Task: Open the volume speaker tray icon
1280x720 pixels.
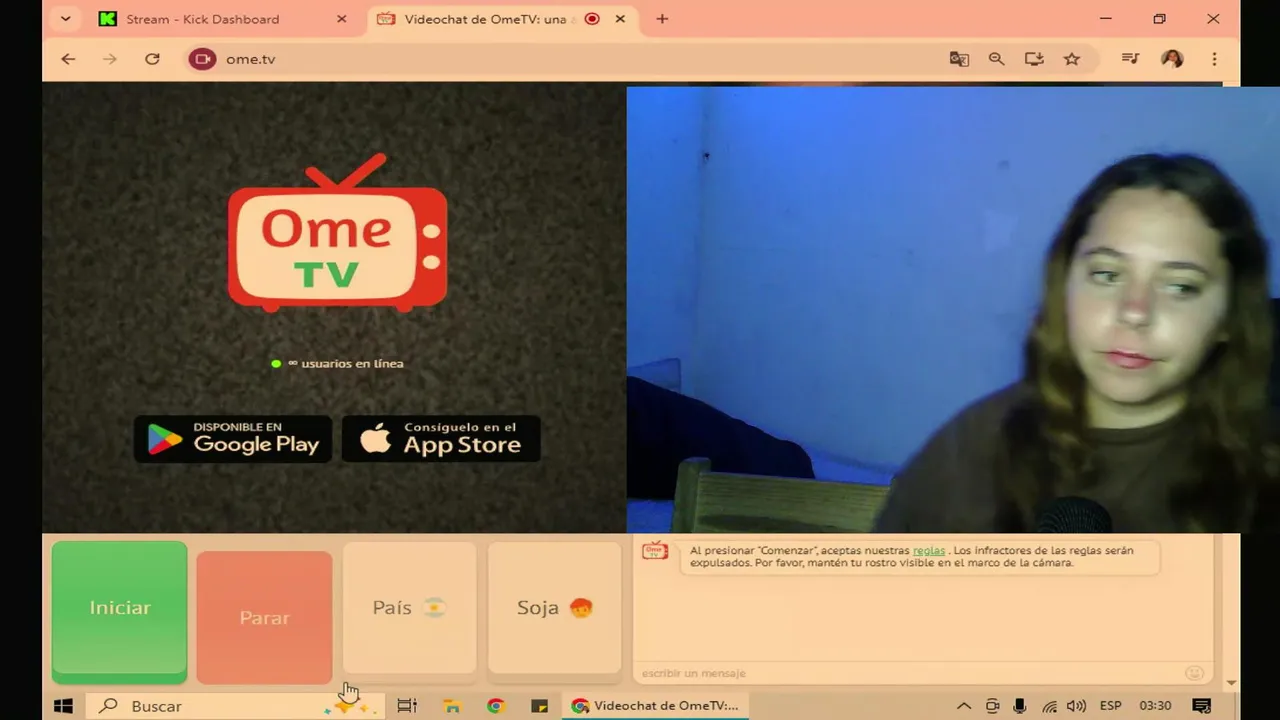Action: pos(1077,706)
